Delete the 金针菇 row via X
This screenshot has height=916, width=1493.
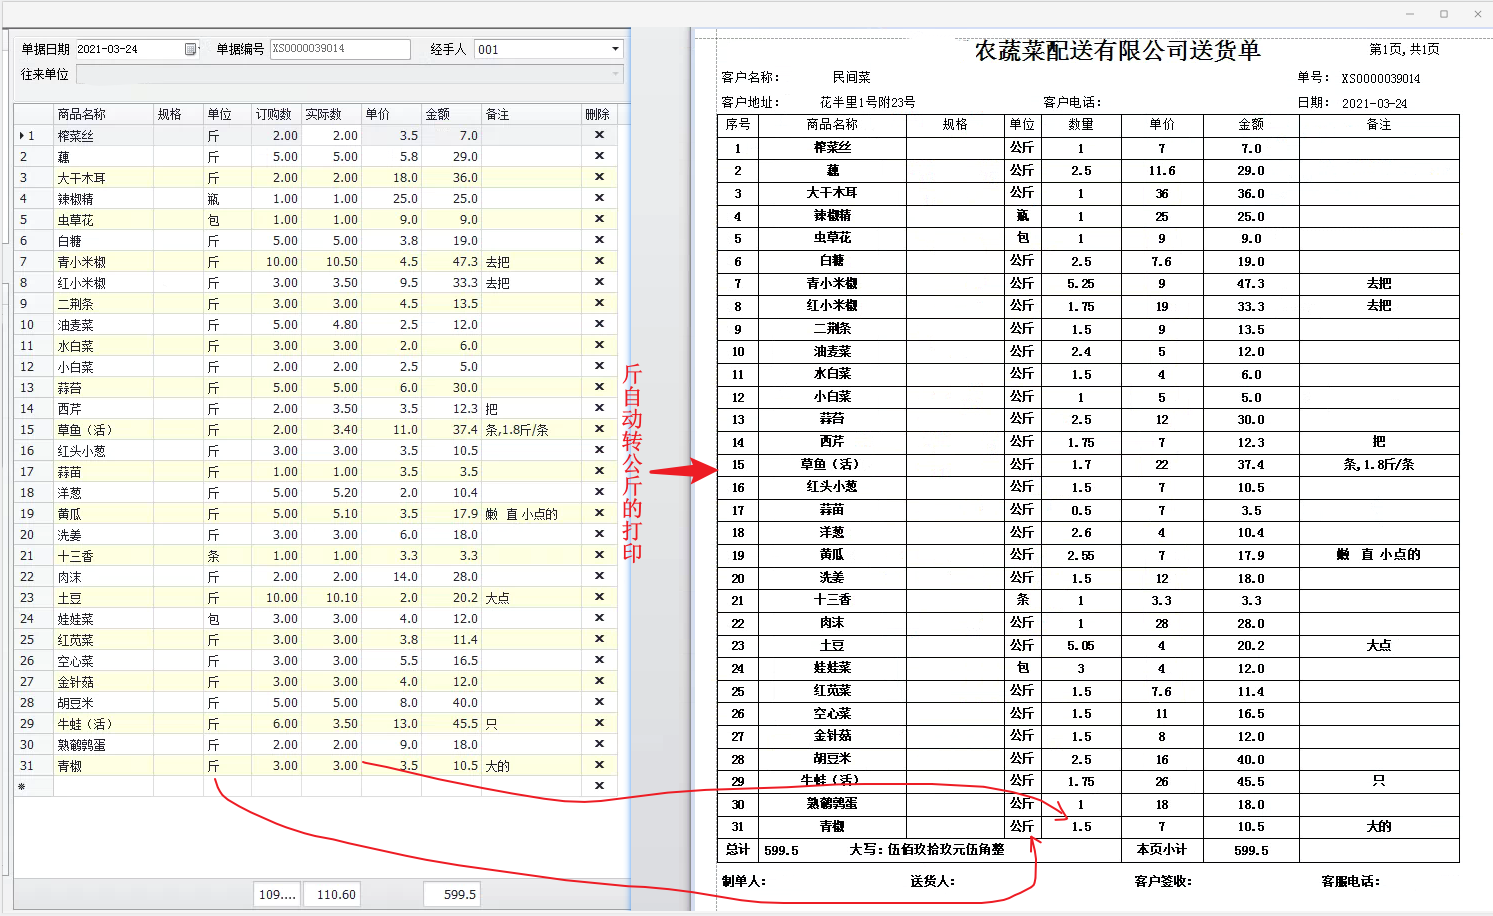pyautogui.click(x=599, y=681)
